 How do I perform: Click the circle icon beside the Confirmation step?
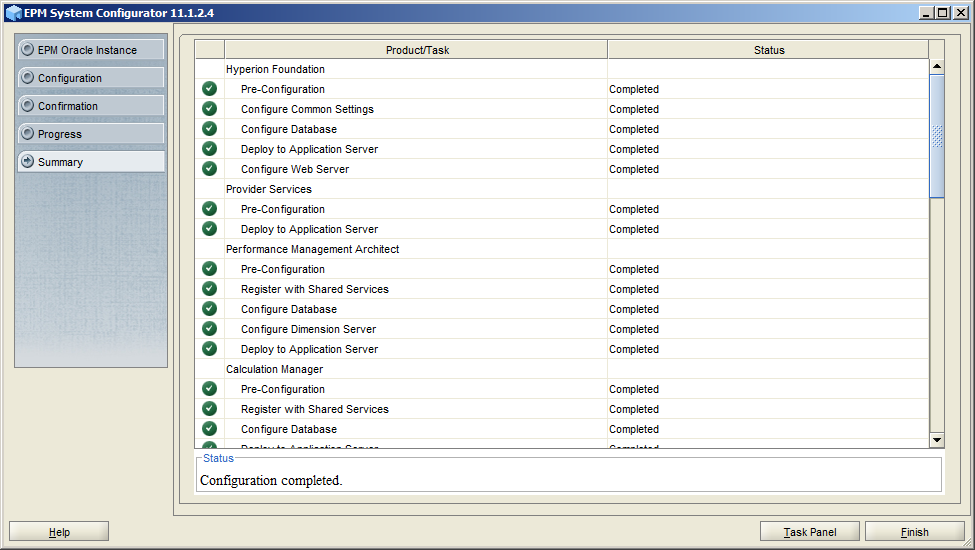tap(27, 105)
